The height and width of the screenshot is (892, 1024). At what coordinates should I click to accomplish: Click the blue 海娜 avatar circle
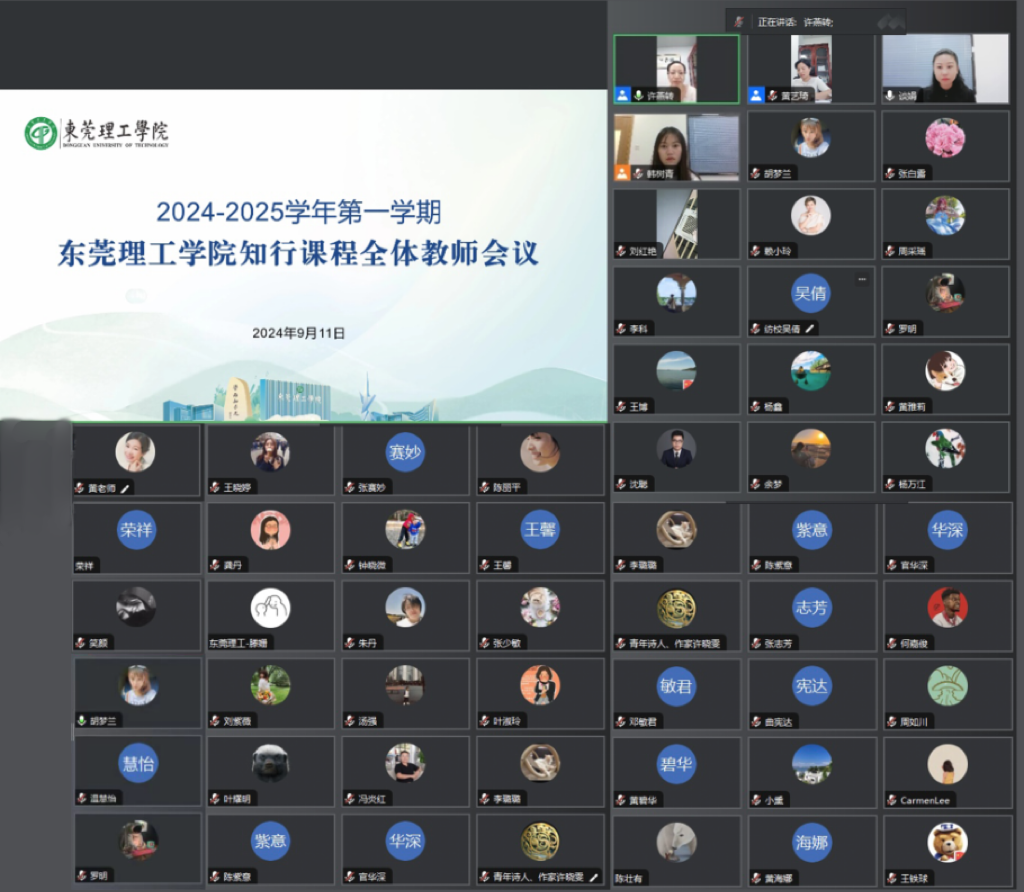click(x=811, y=842)
